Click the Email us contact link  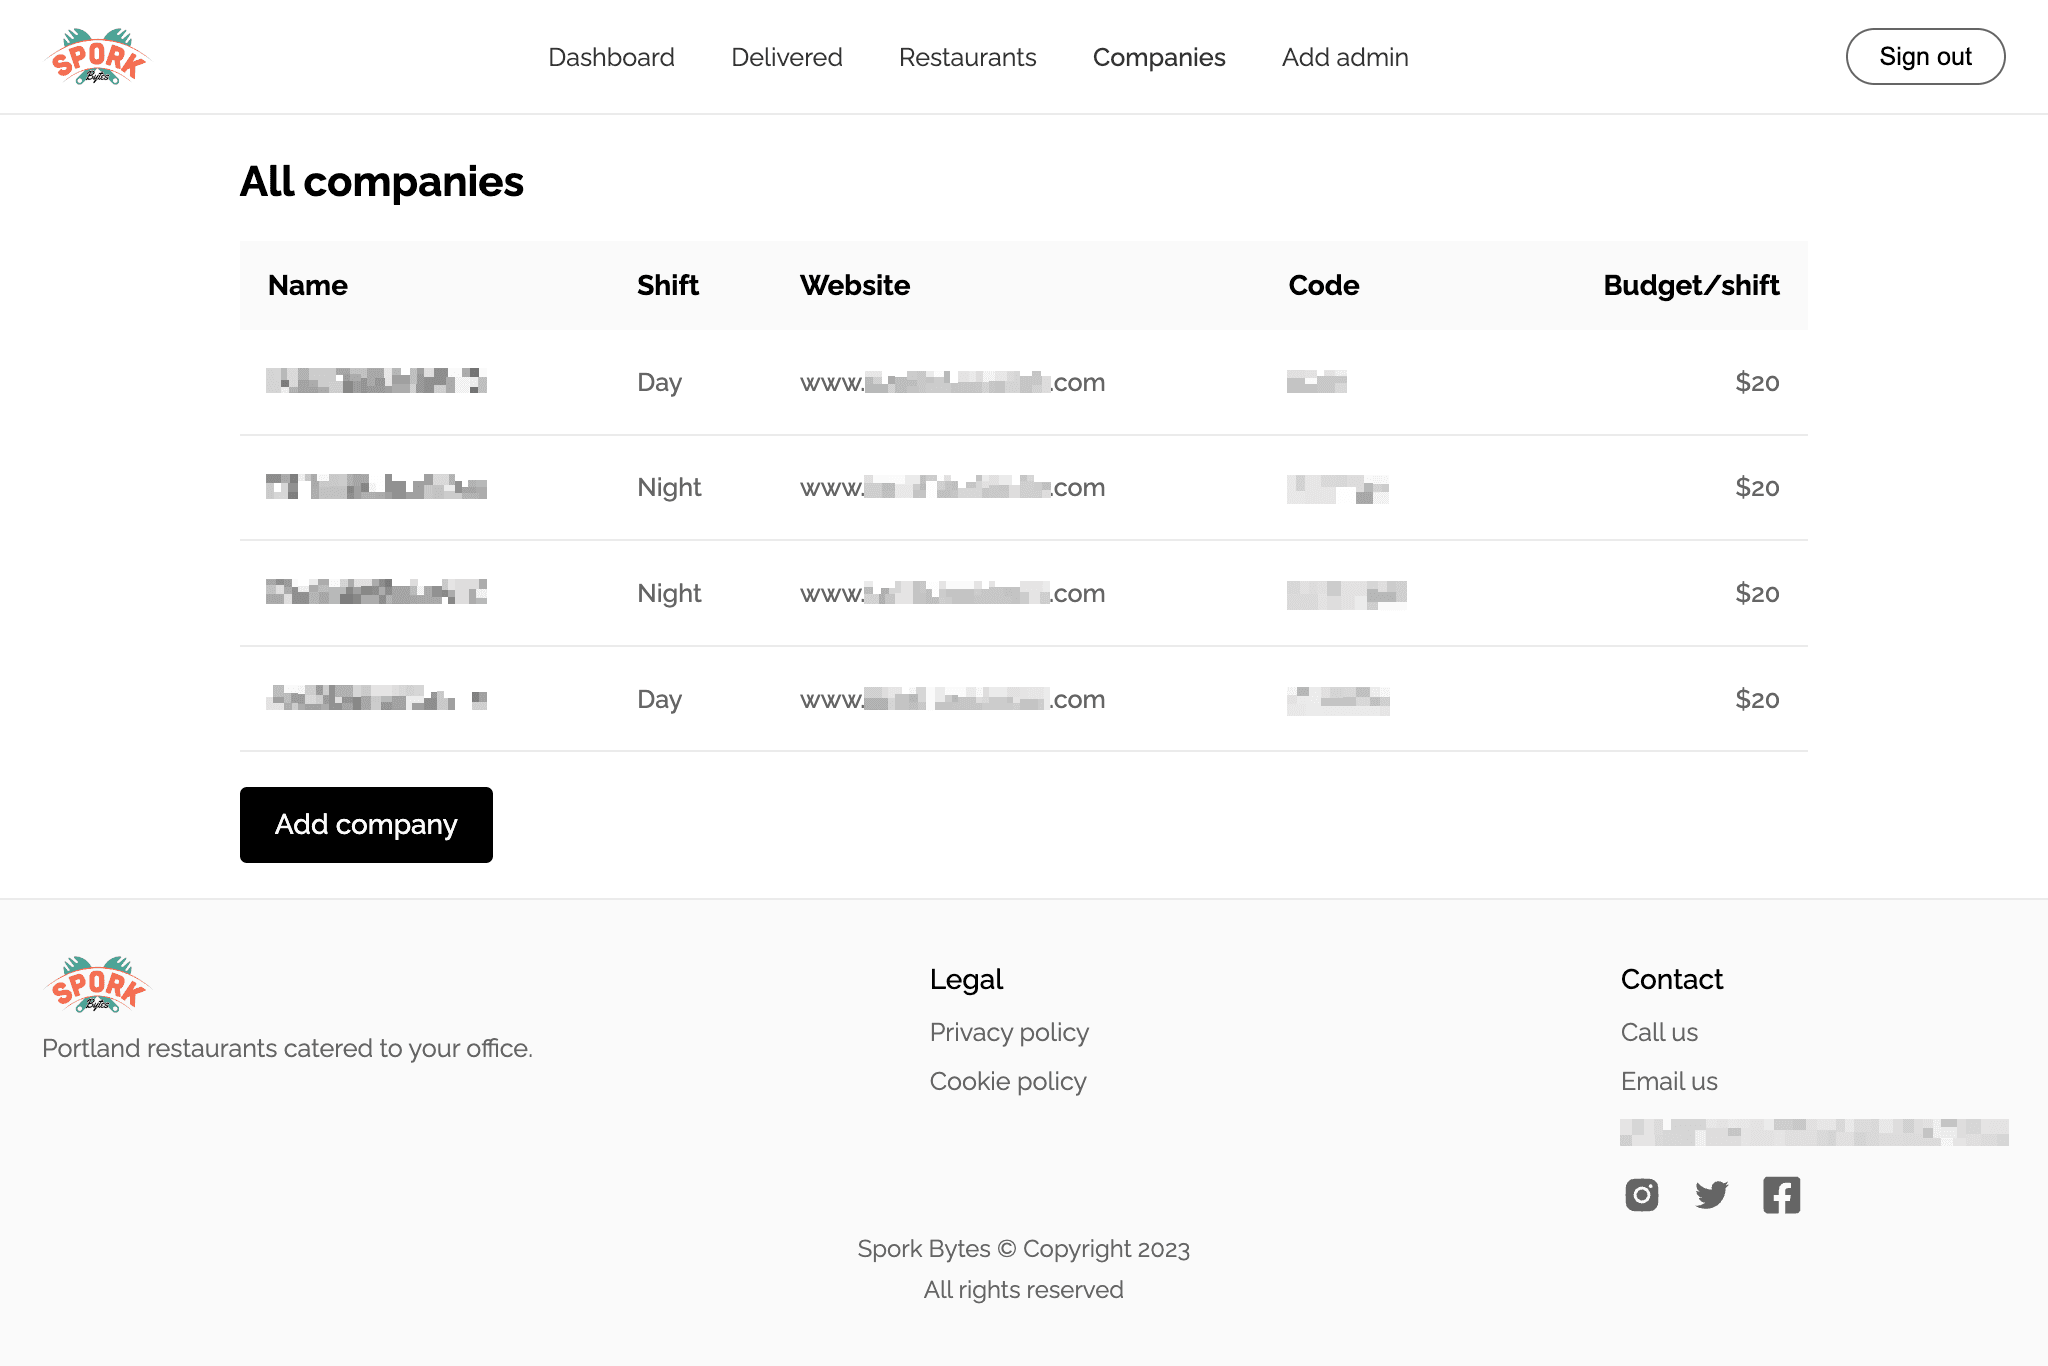(x=1669, y=1081)
